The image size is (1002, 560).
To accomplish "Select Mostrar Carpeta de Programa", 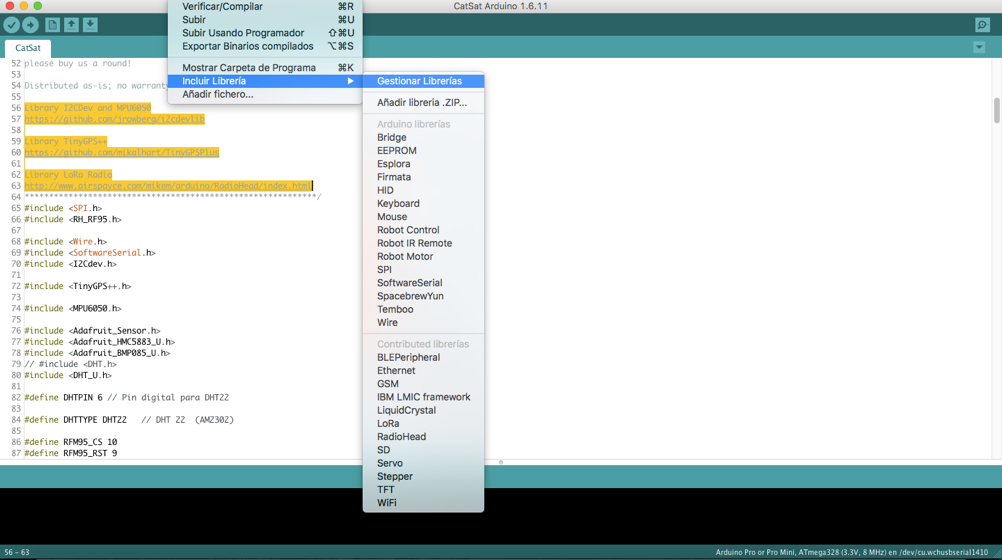I will (x=265, y=68).
